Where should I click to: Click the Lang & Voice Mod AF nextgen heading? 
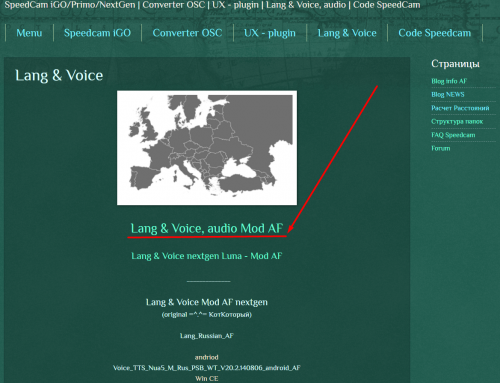tap(207, 302)
